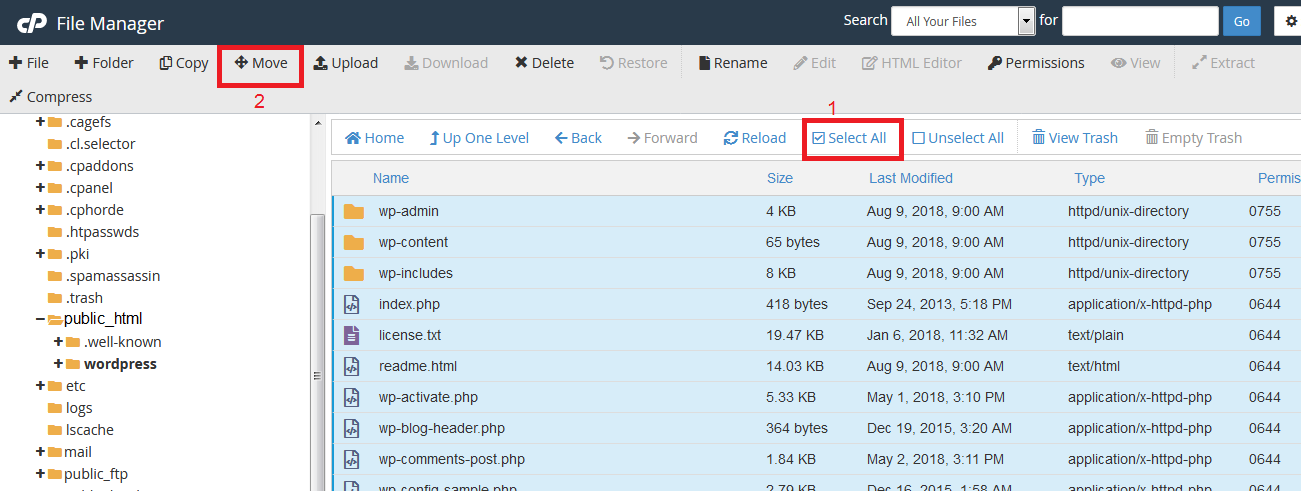Image resolution: width=1301 pixels, height=491 pixels.
Task: Click the readme.html file icon
Action: (351, 366)
